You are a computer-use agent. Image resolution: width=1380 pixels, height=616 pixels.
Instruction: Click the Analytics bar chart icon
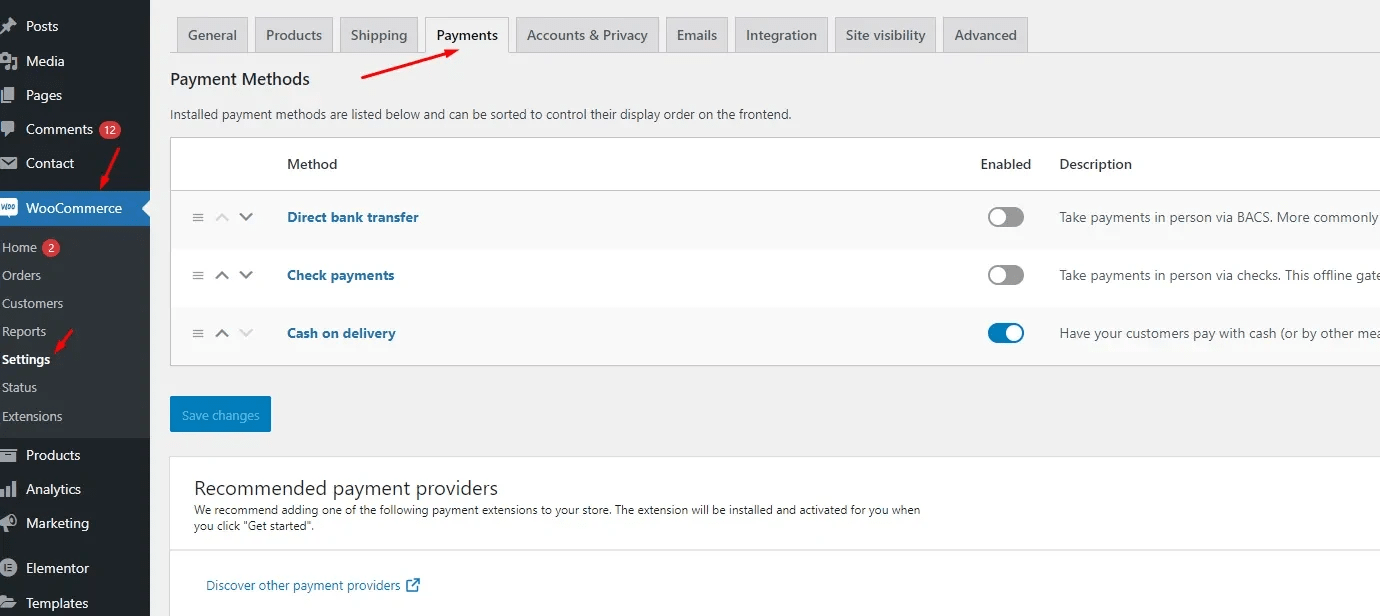[x=9, y=489]
